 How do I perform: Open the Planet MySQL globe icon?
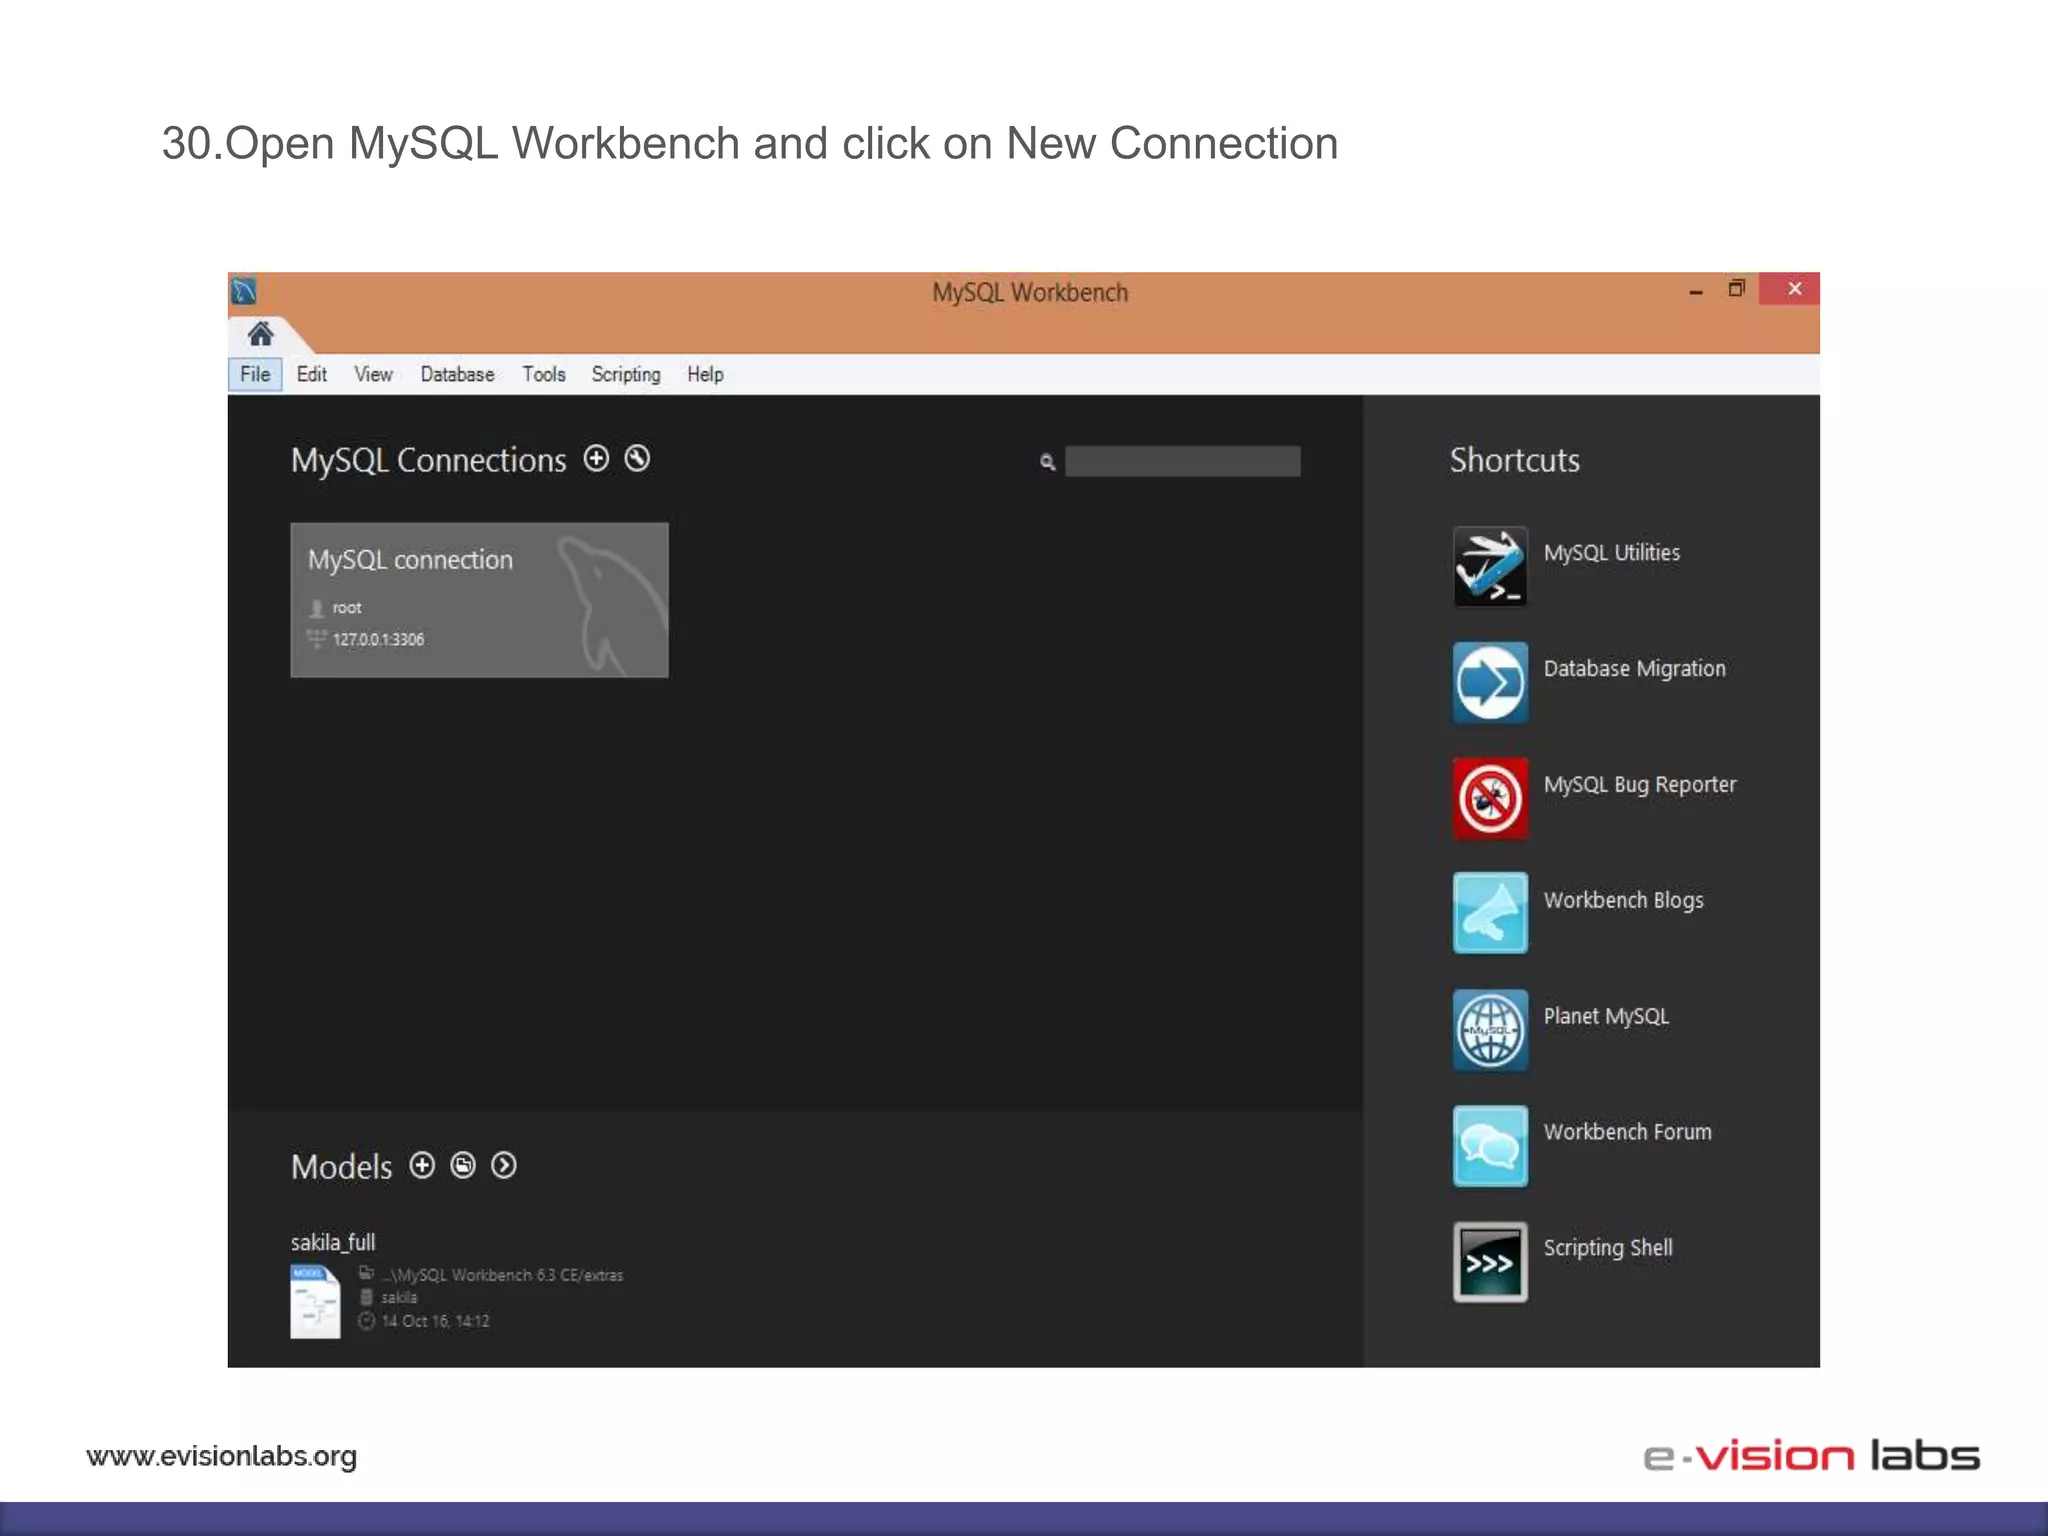pos(1490,1030)
